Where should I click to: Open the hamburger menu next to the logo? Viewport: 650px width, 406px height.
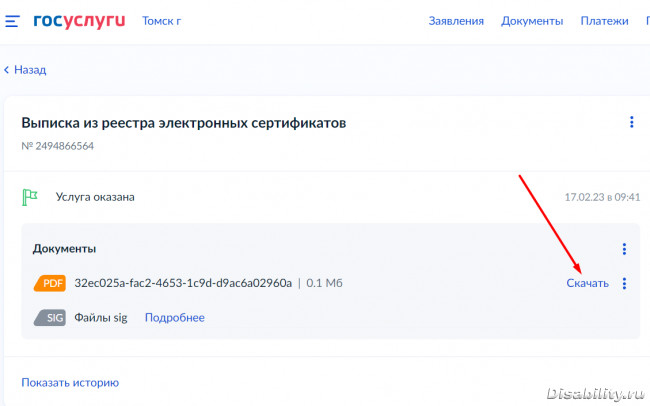(12, 21)
